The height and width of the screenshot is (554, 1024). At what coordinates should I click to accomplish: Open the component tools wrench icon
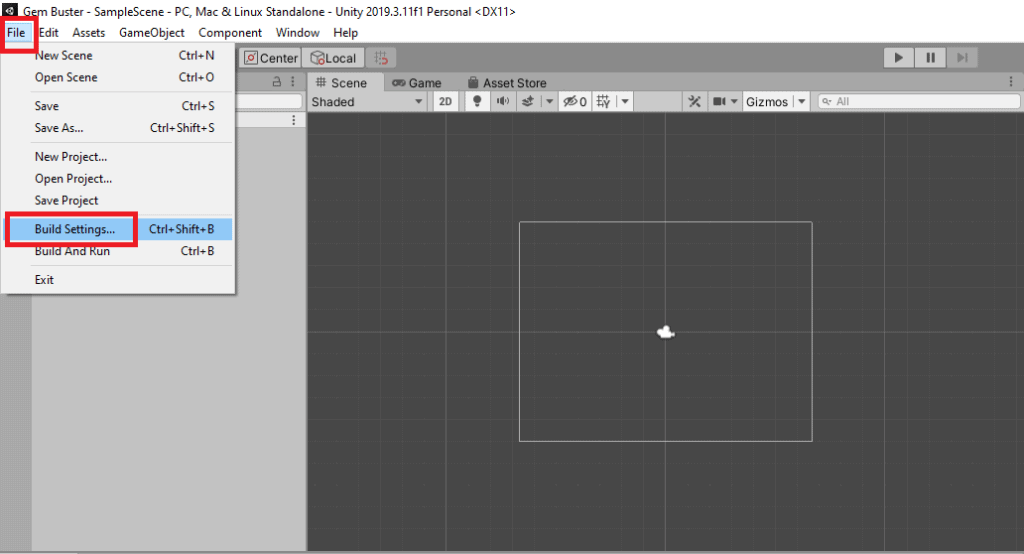pyautogui.click(x=695, y=101)
